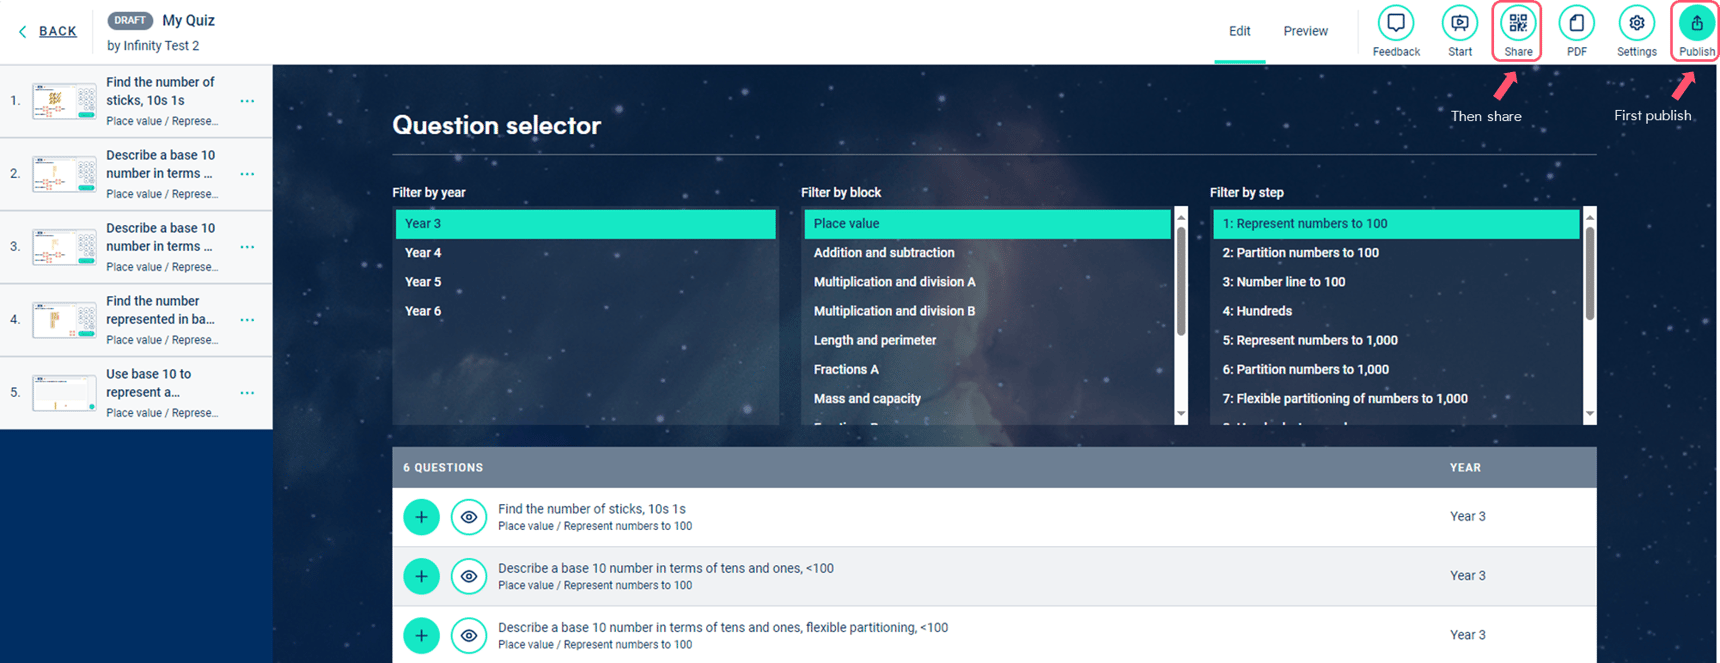This screenshot has width=1720, height=663.
Task: Export the quiz using PDF icon
Action: [1576, 24]
